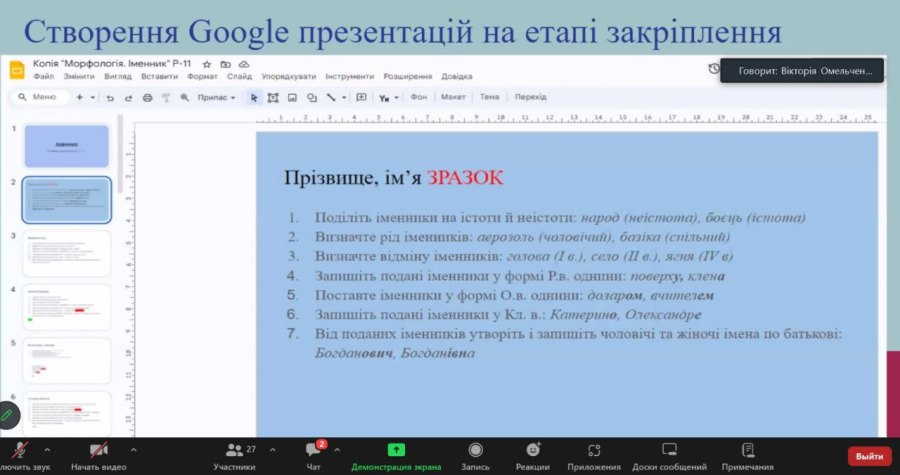Insert an image from toolbar
Screen dimensions: 900x475
(x=292, y=98)
